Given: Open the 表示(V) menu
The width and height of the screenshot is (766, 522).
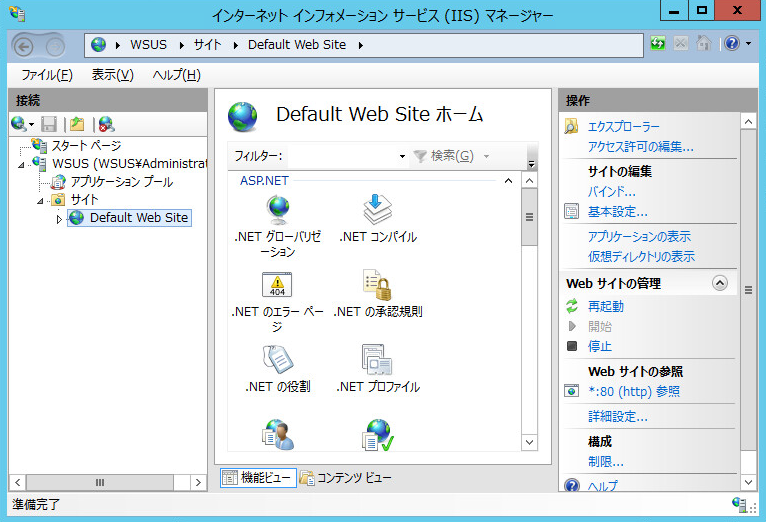Looking at the screenshot, I should pyautogui.click(x=112, y=75).
